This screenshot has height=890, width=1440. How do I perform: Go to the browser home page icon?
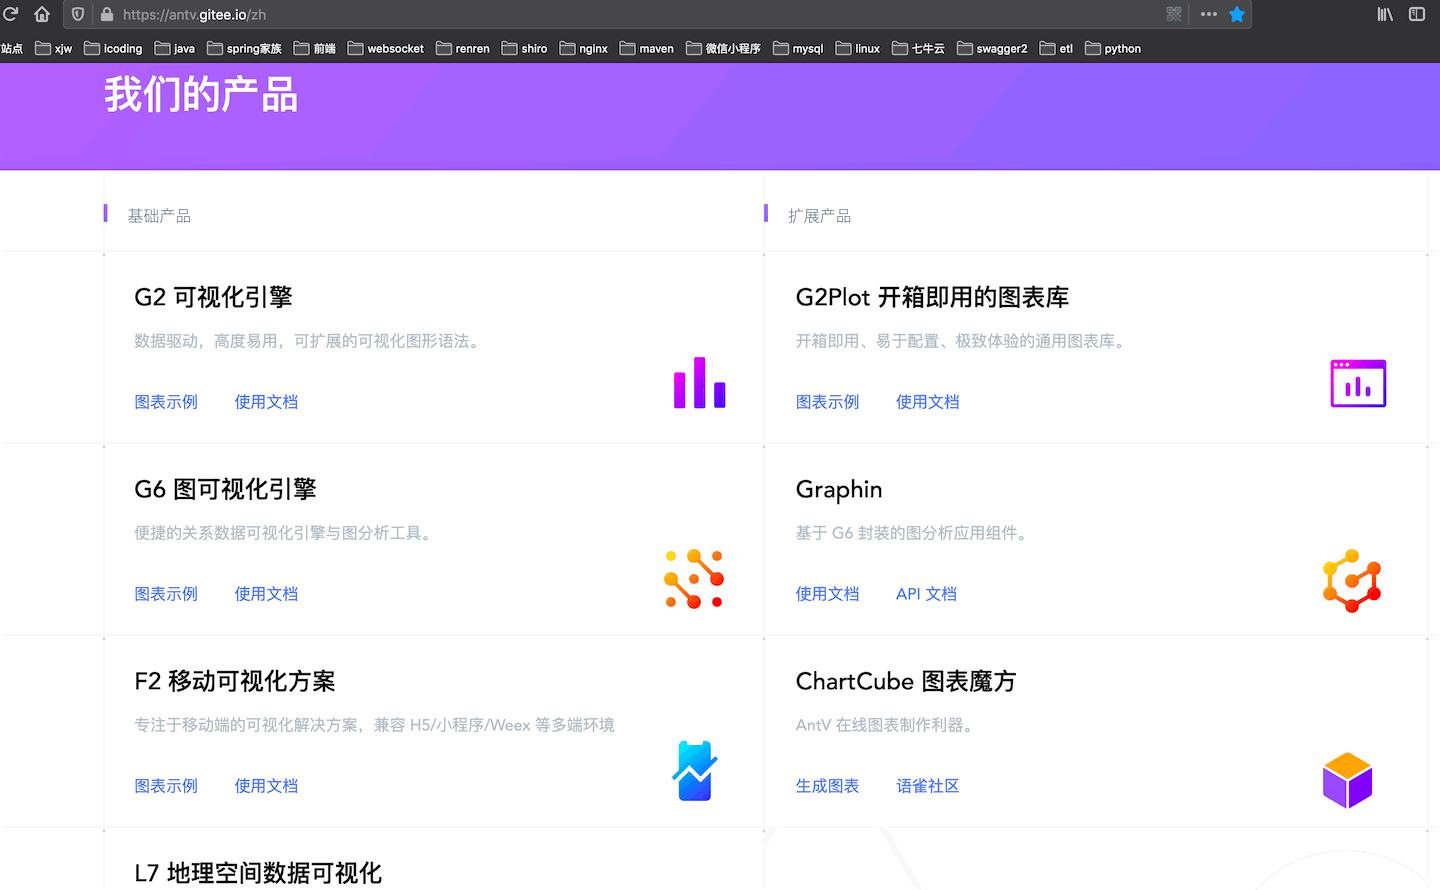click(x=42, y=14)
